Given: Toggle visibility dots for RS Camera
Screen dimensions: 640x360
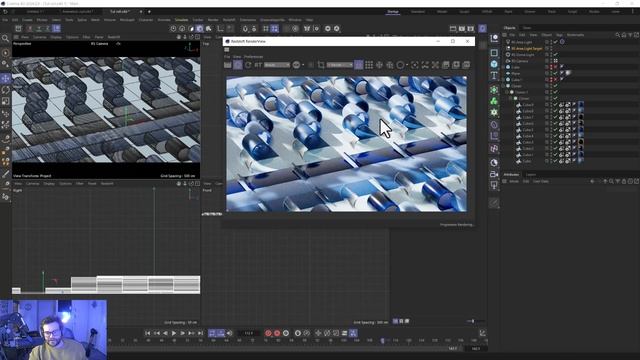Looking at the screenshot, I should click(551, 61).
